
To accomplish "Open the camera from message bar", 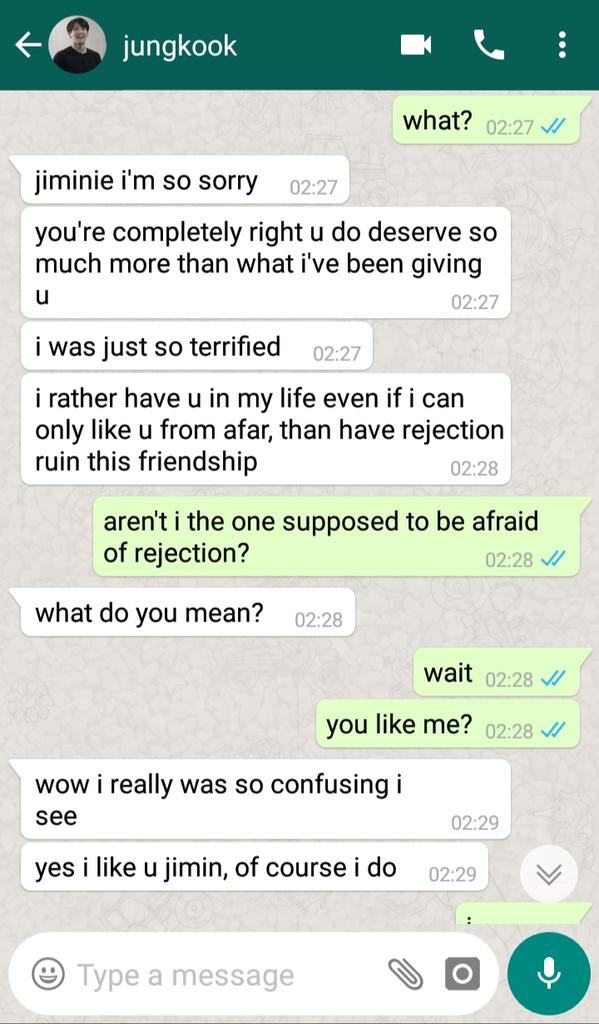I will pyautogui.click(x=462, y=975).
